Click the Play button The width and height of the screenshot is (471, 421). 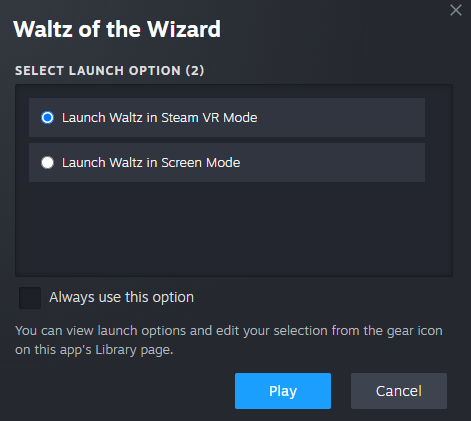(x=283, y=391)
